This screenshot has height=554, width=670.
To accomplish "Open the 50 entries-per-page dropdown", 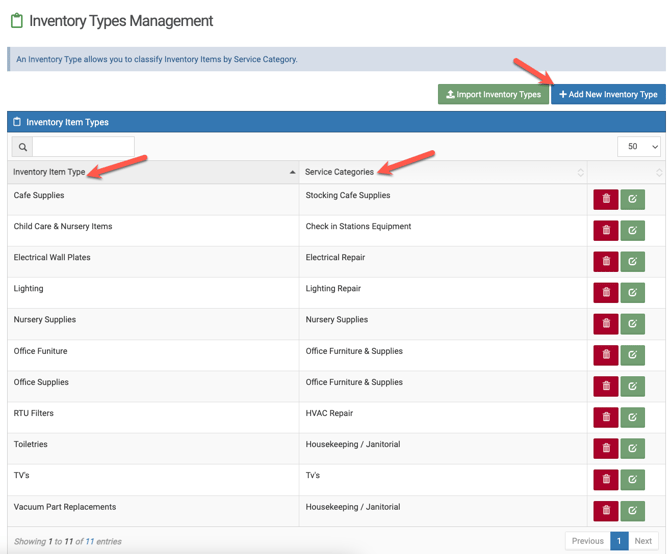I will (639, 147).
